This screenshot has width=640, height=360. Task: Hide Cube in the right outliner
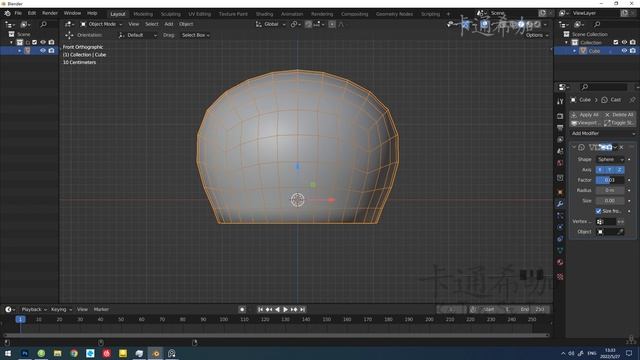[x=624, y=51]
